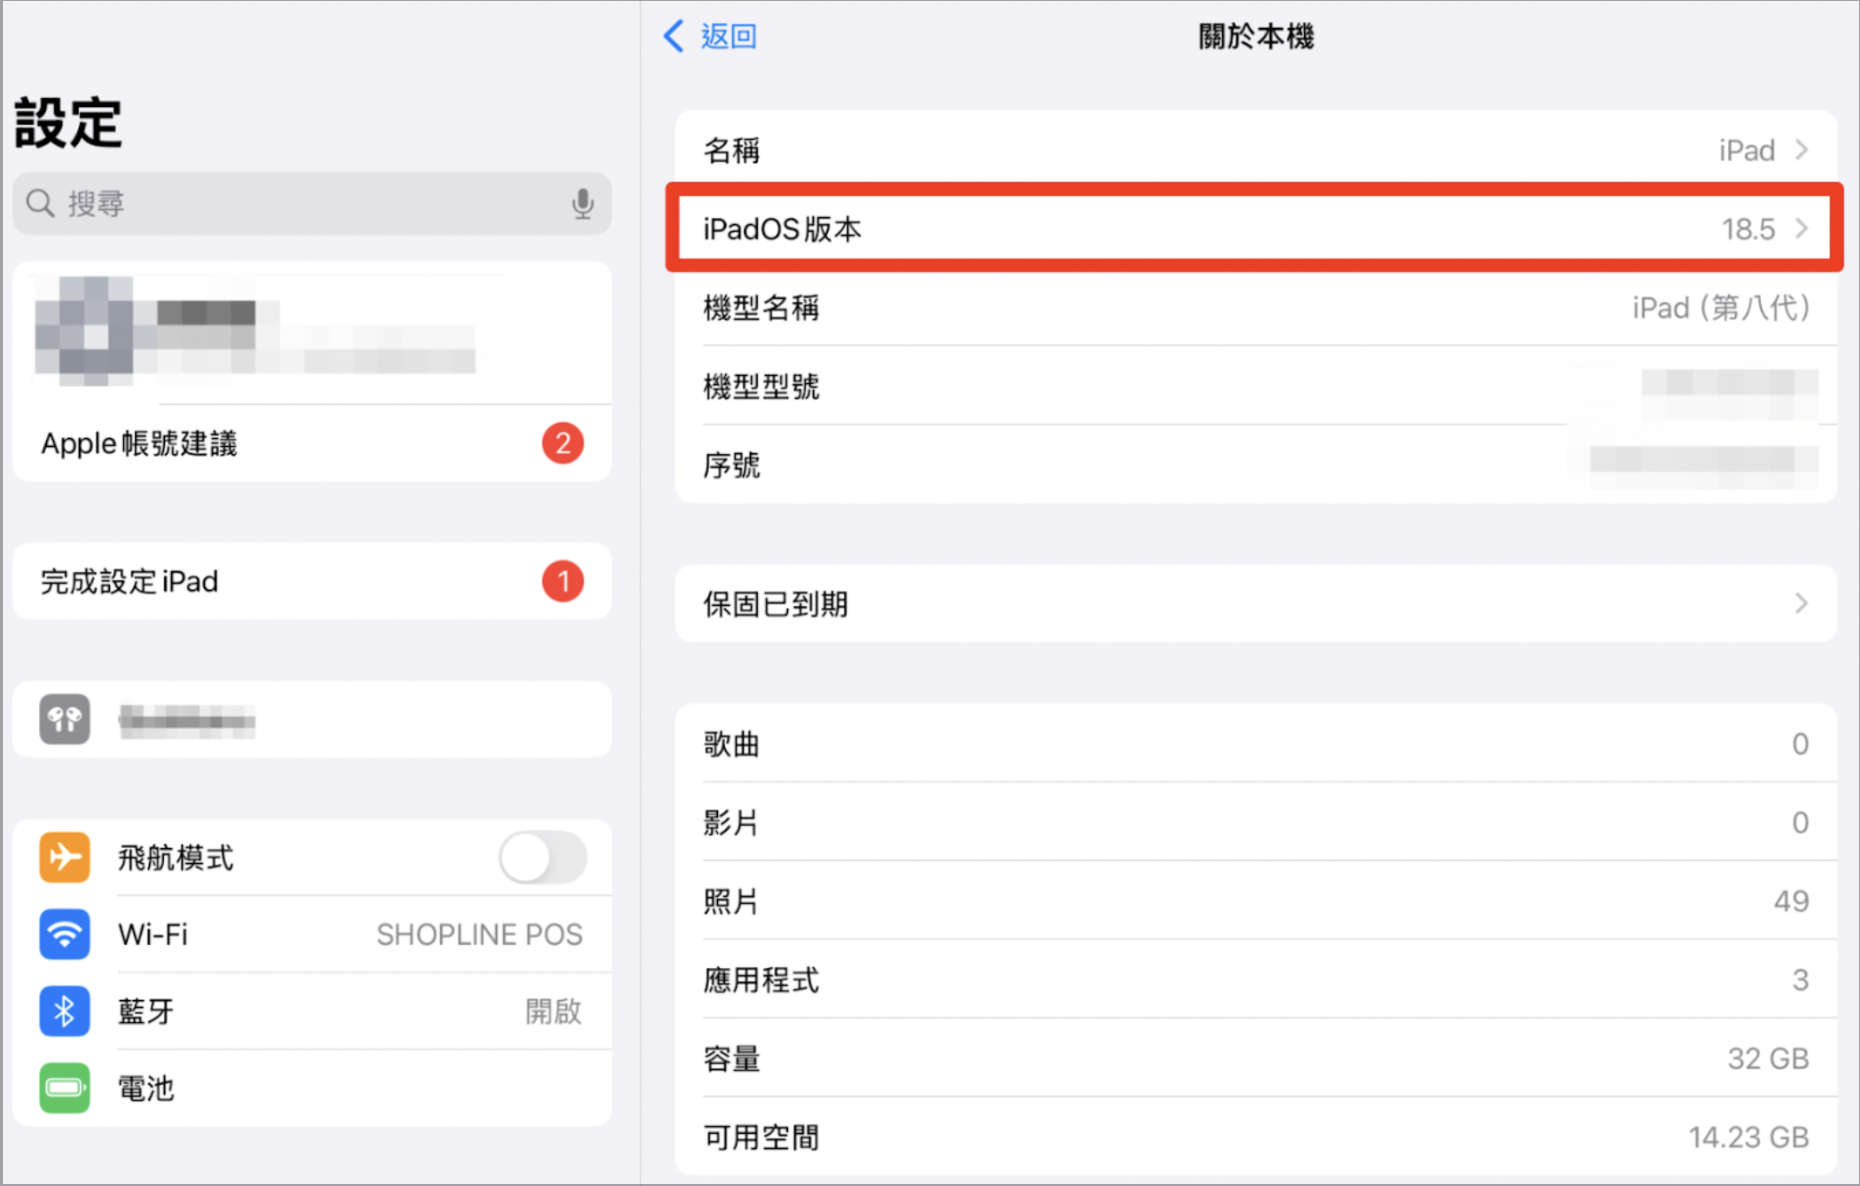Toggle the 飛航模式 switch
1860x1186 pixels.
(543, 857)
